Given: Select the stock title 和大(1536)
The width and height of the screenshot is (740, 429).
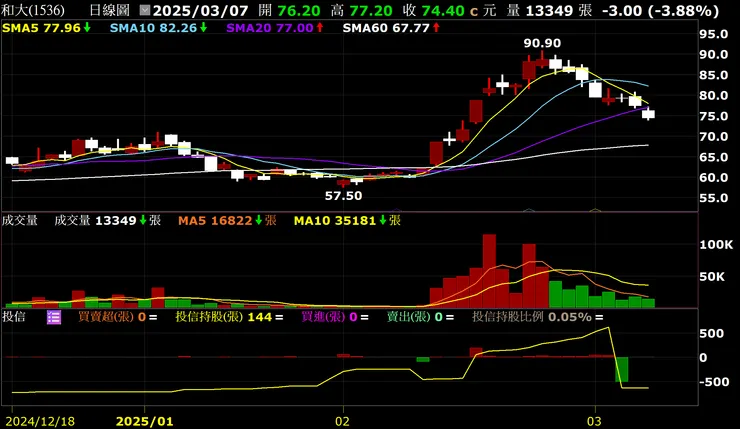Looking at the screenshot, I should pyautogui.click(x=33, y=10).
